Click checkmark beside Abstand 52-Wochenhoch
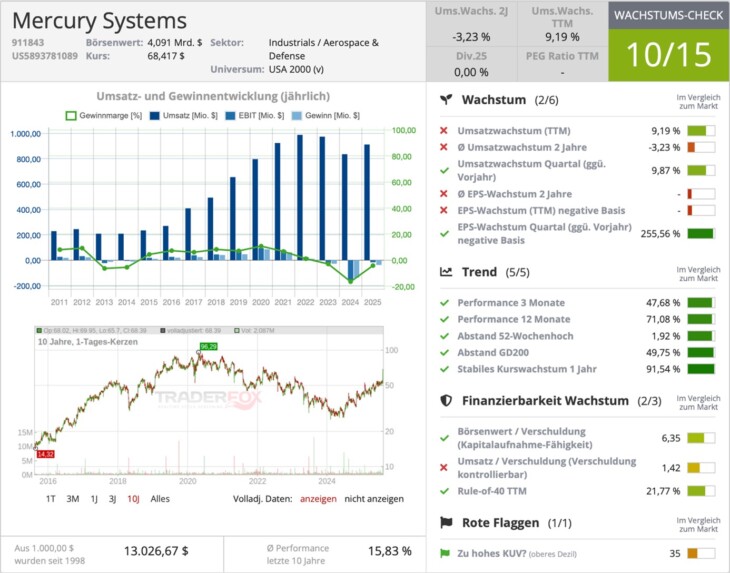Screen dimensions: 730x573 coord(444,336)
